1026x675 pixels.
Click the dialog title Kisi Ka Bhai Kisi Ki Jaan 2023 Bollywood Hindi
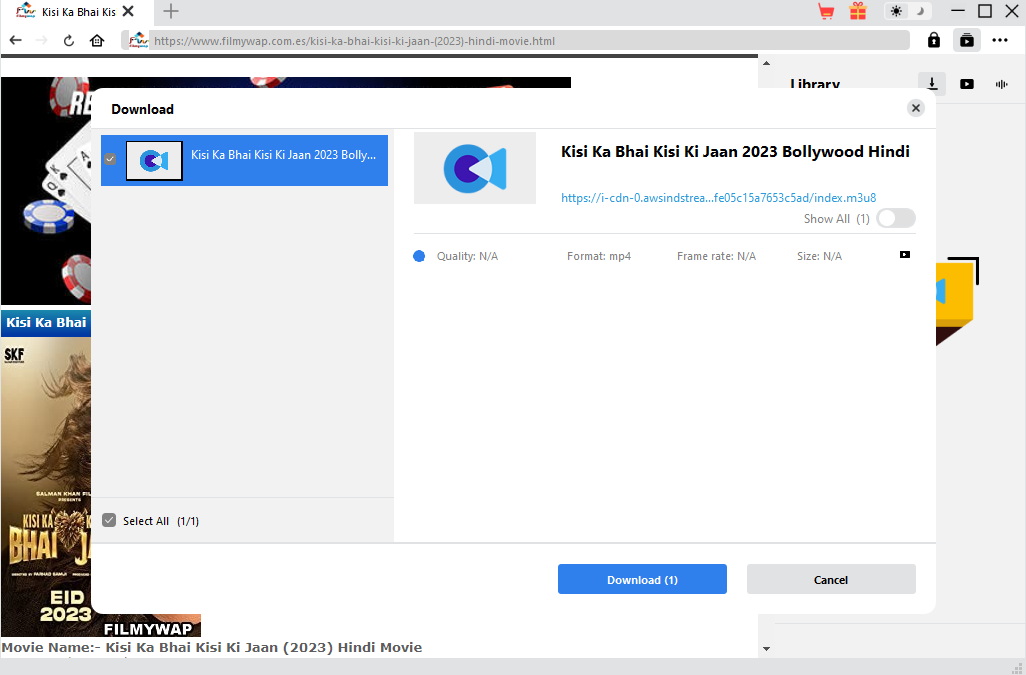(735, 152)
